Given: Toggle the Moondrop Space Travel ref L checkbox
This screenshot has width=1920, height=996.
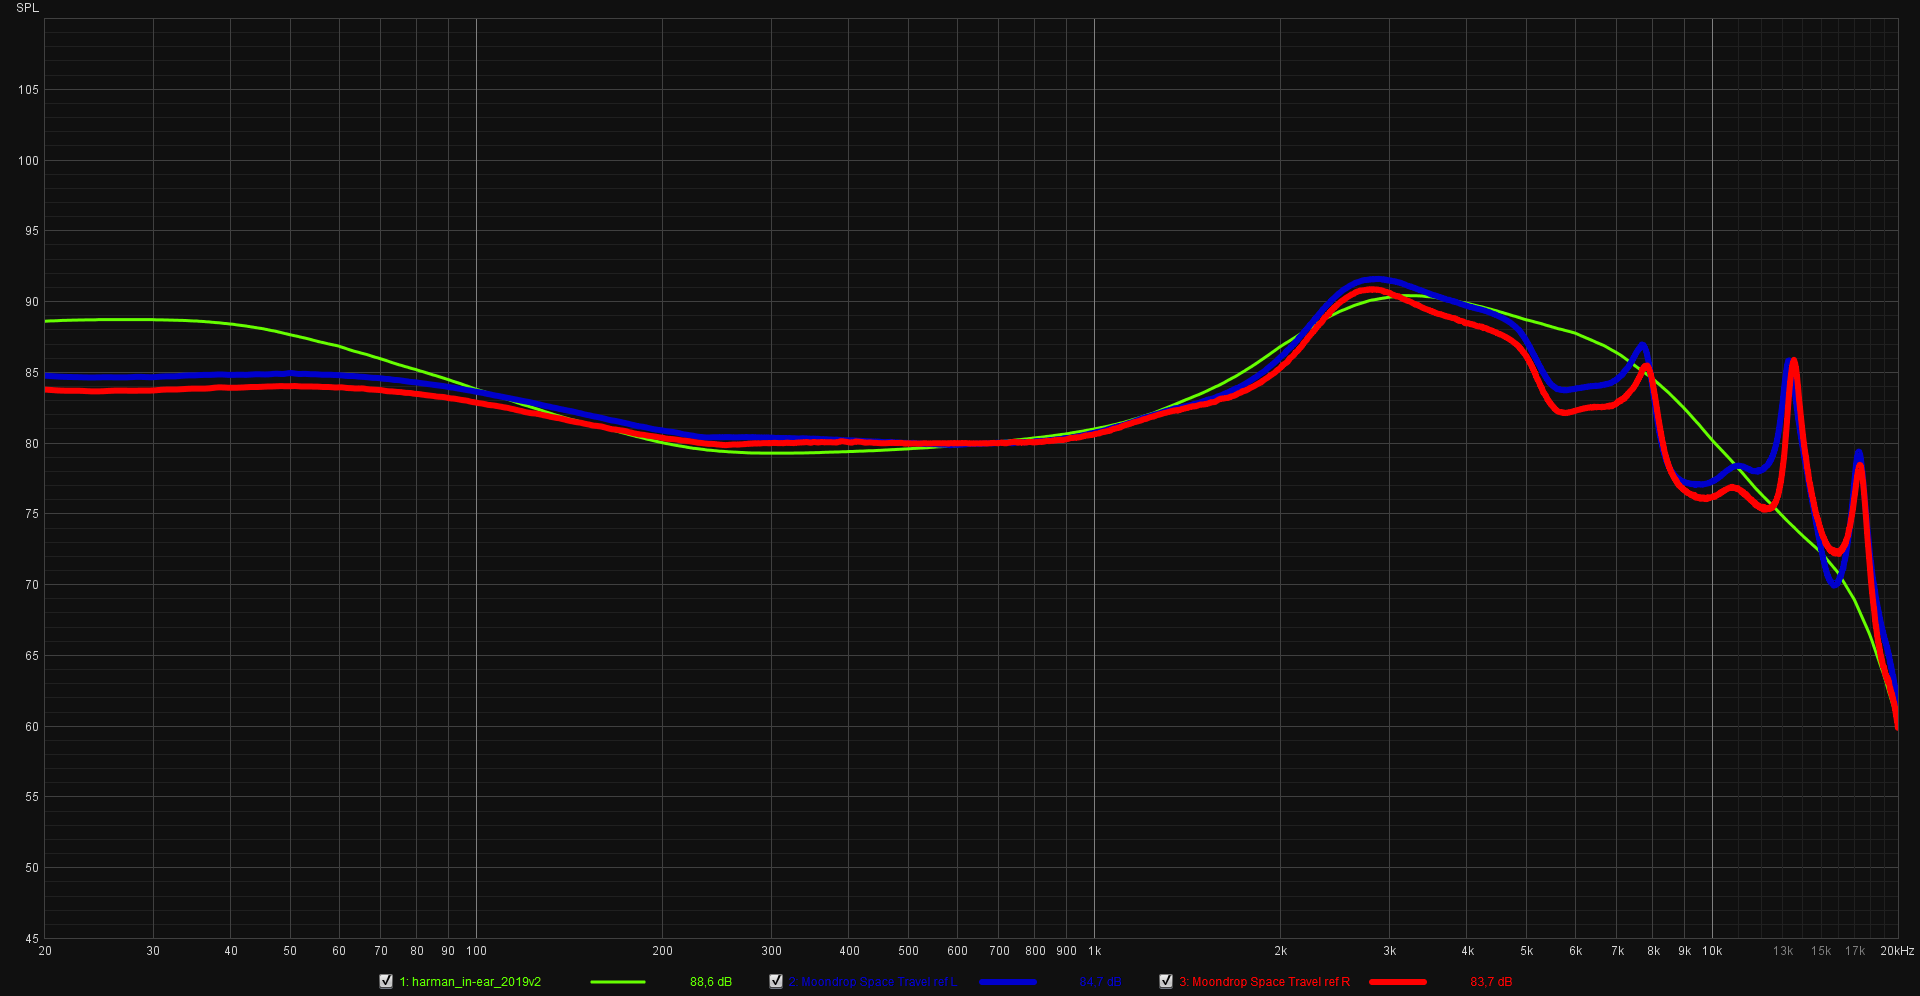Looking at the screenshot, I should click(x=776, y=981).
